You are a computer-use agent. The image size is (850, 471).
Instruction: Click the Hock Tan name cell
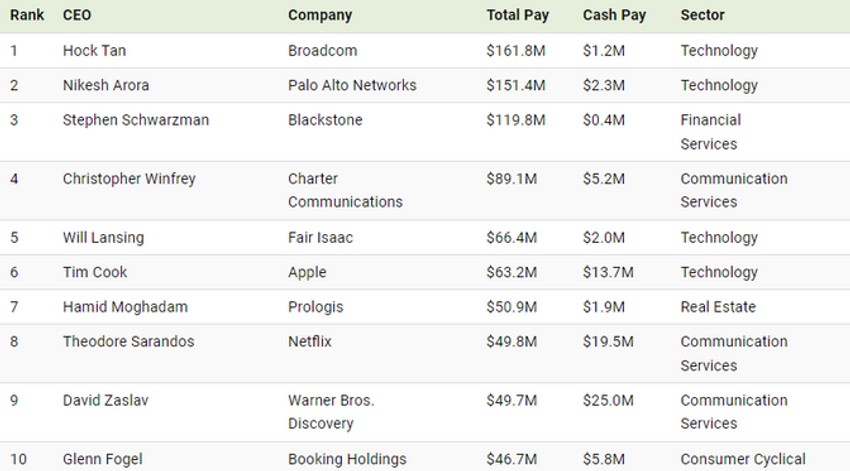94,51
